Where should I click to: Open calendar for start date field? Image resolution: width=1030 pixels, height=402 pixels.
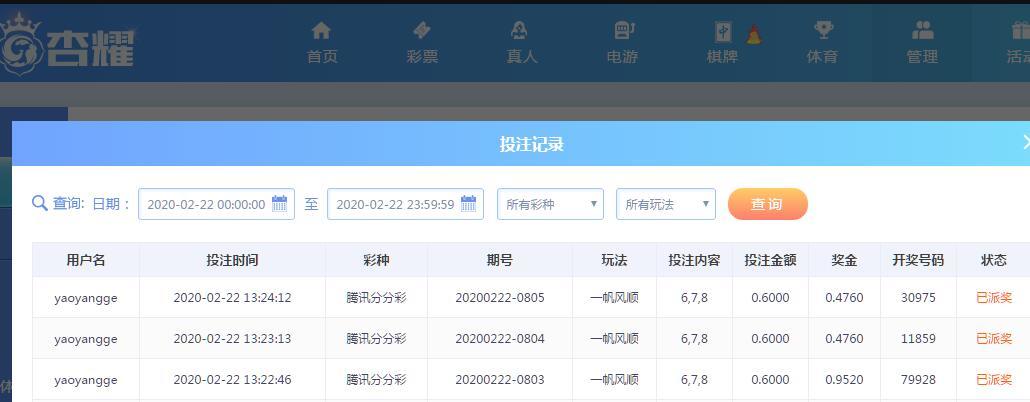[x=280, y=204]
